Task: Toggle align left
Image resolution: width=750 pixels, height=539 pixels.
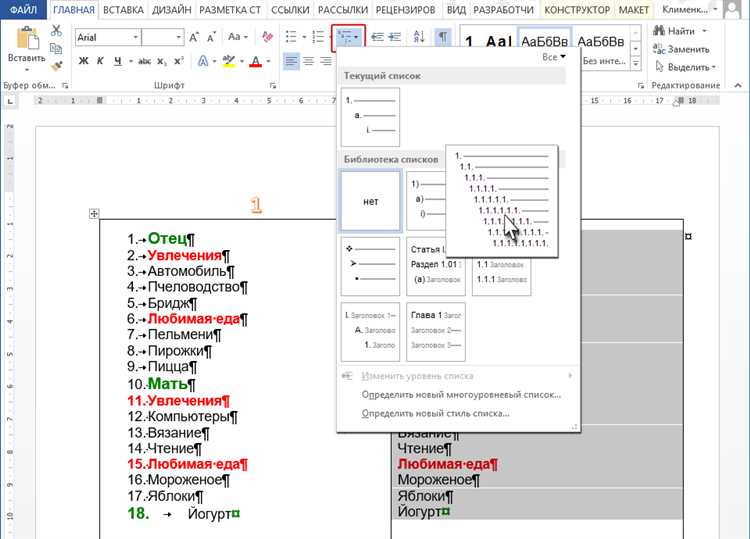Action: click(x=291, y=61)
